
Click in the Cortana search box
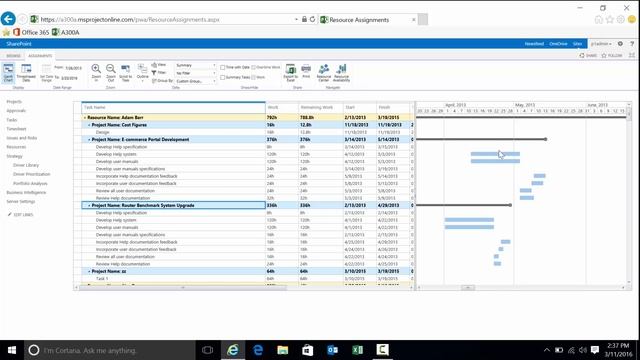pyautogui.click(x=110, y=350)
